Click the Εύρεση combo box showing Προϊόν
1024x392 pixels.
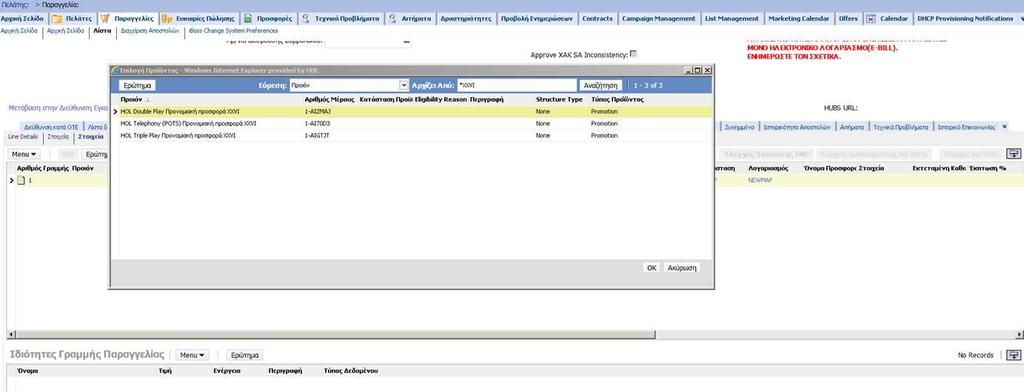click(x=349, y=86)
